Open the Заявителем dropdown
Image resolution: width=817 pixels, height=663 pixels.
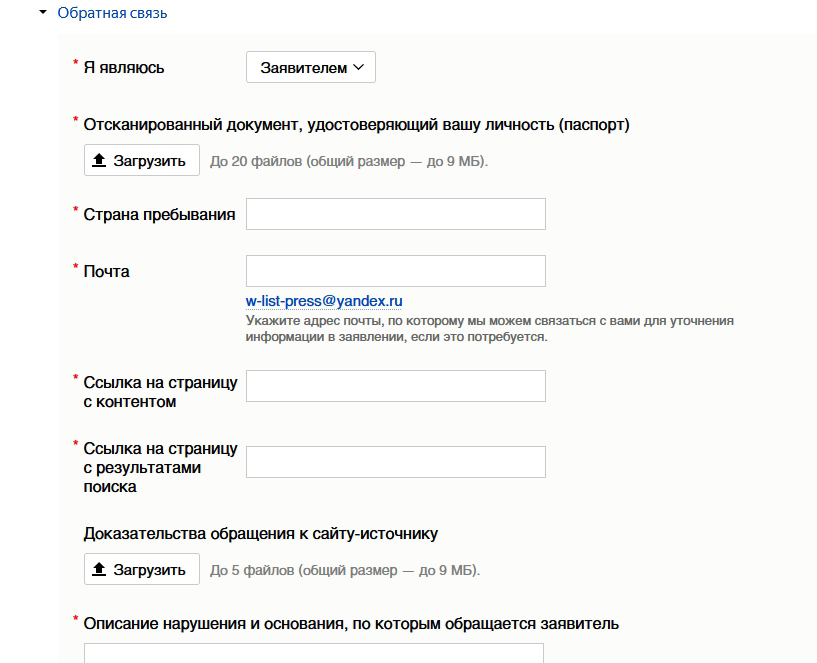[x=311, y=68]
